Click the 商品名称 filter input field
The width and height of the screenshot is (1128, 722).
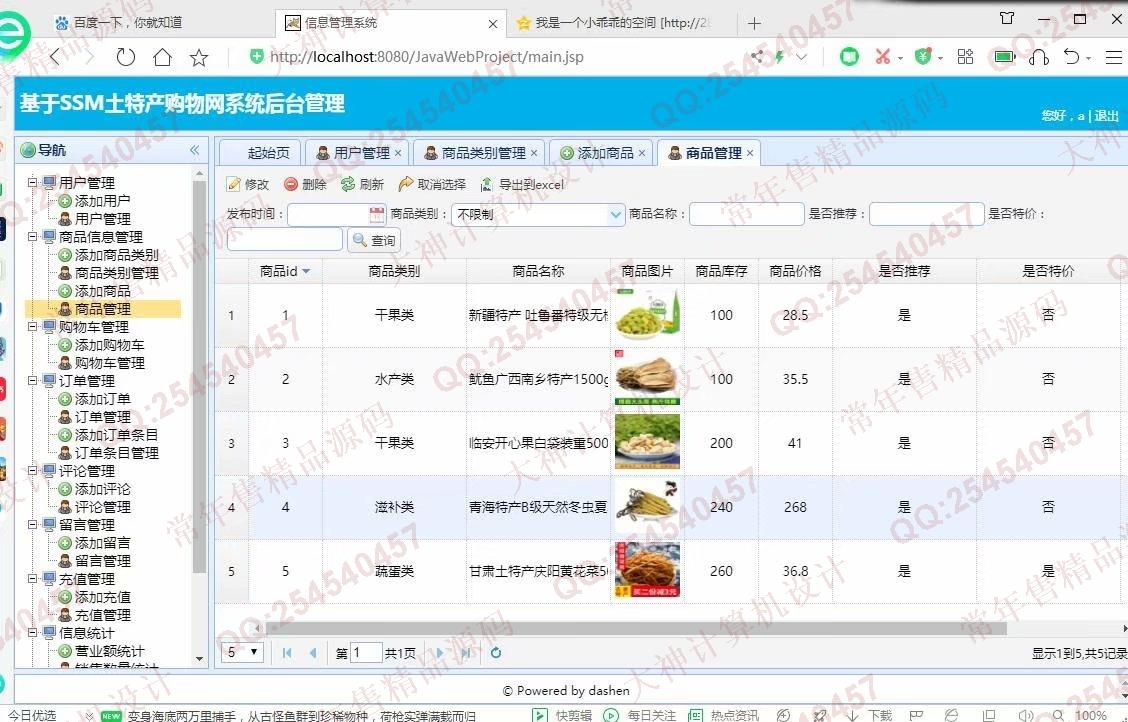(x=746, y=214)
